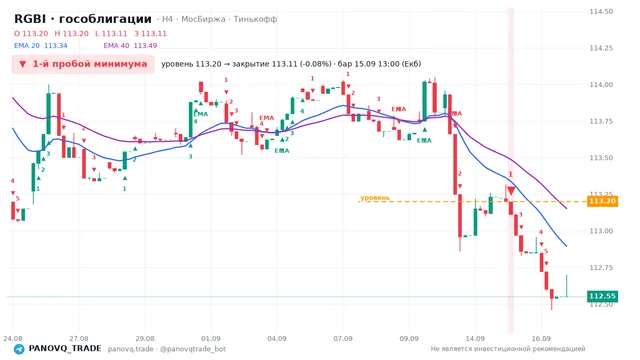Open the panovq.trade website link
Image resolution: width=640 pixels, height=360 pixels.
tap(131, 349)
